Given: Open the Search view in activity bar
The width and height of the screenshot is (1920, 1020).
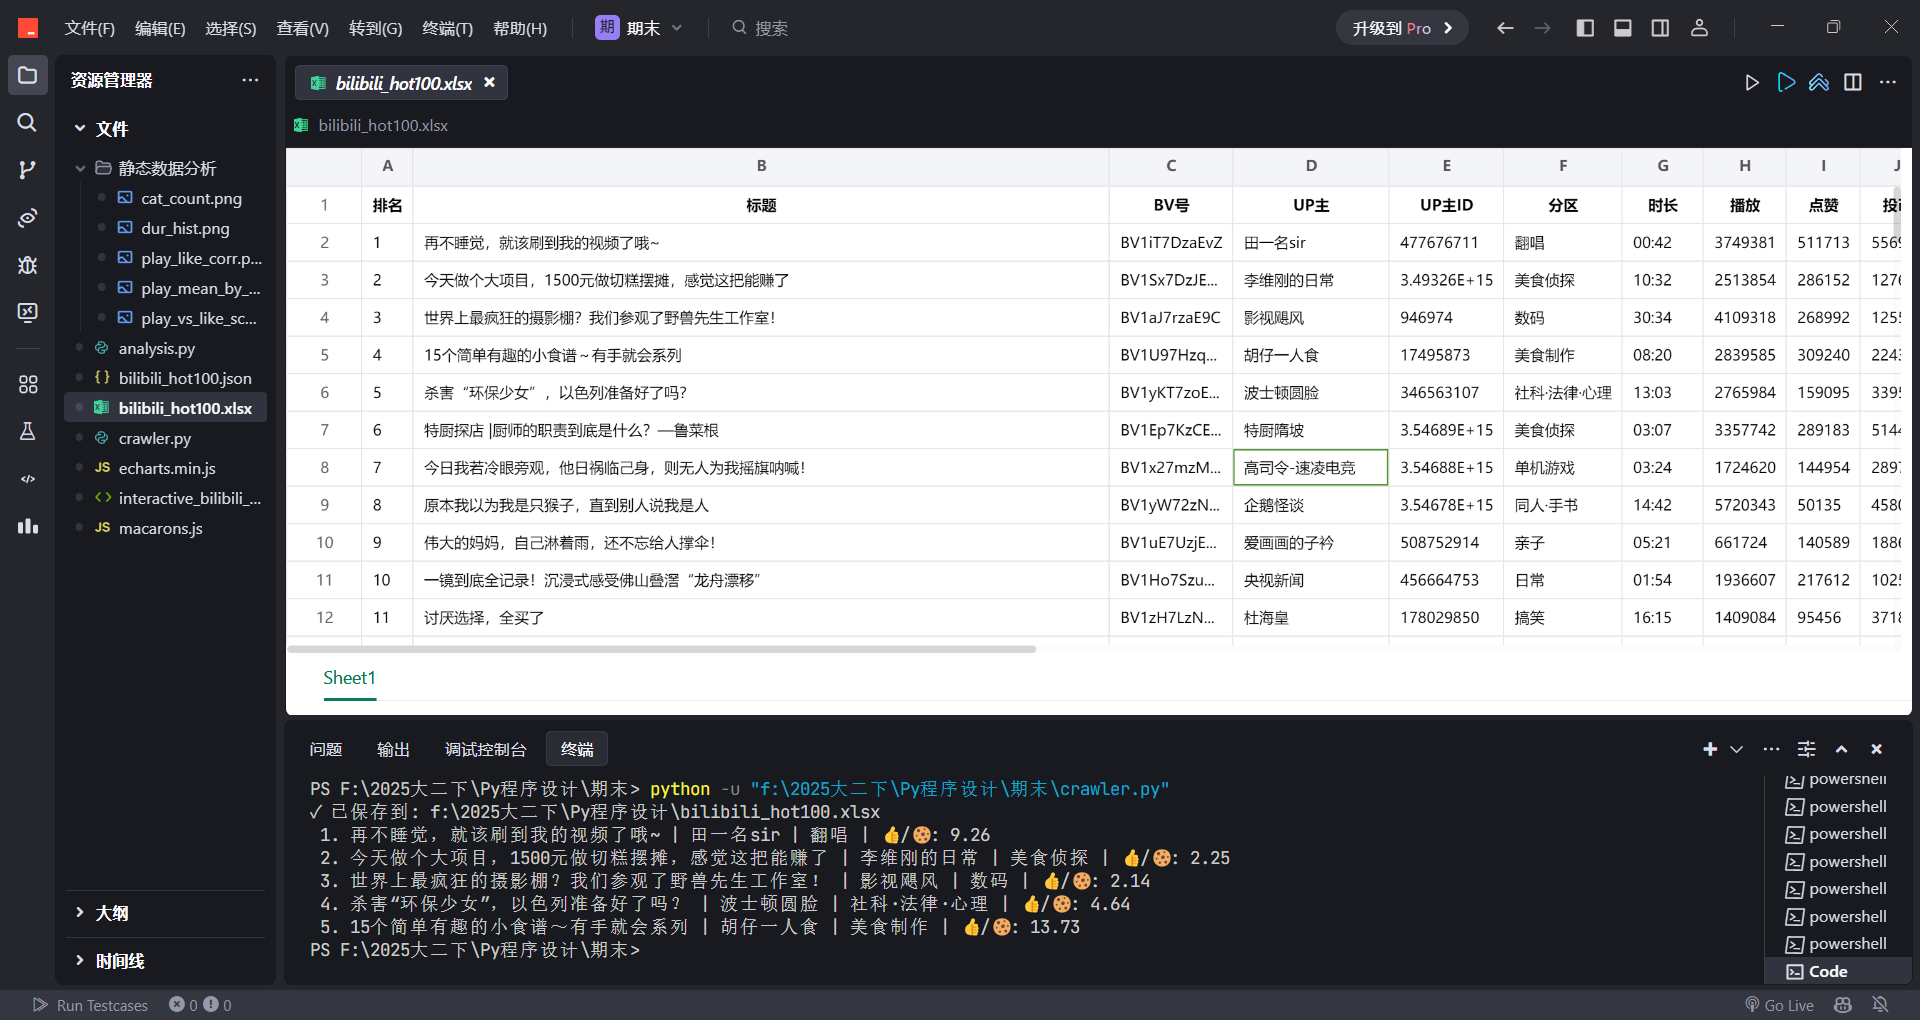Looking at the screenshot, I should point(28,122).
